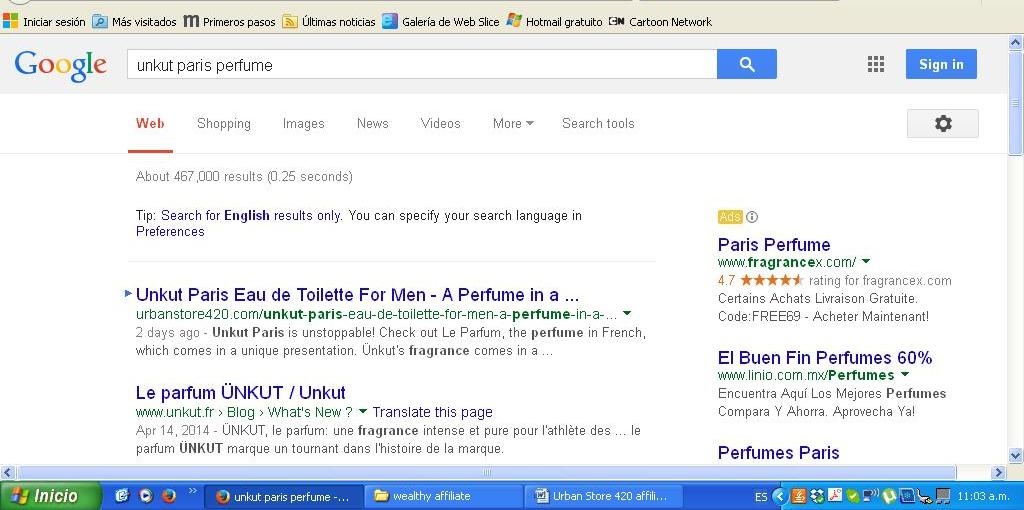
Task: Open dropdown arrow next to fragrancex.com ad
Action: [866, 262]
